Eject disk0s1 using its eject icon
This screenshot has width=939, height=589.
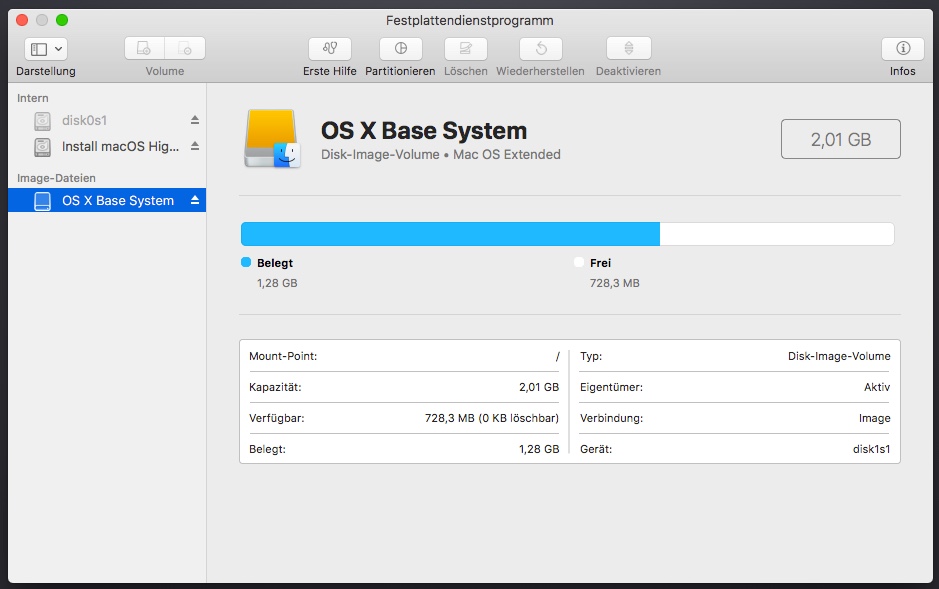[195, 120]
